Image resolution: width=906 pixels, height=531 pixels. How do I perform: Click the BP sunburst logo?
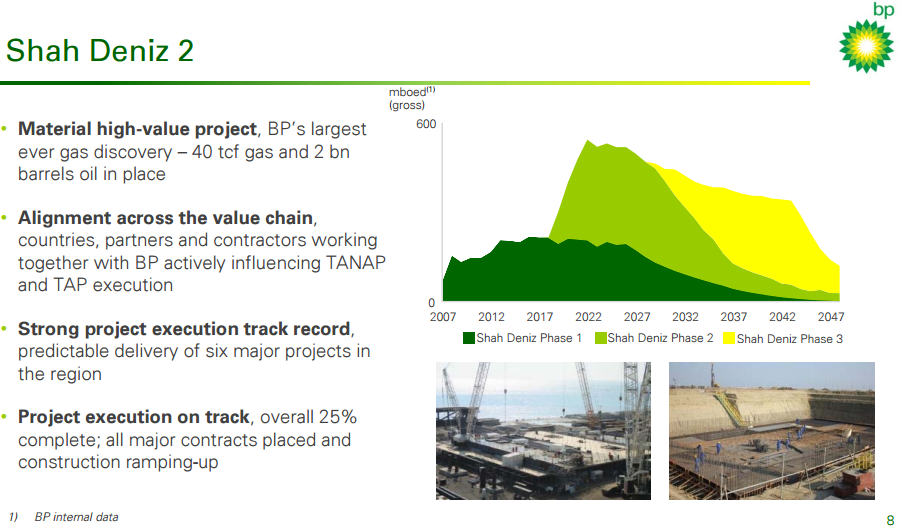(x=865, y=45)
